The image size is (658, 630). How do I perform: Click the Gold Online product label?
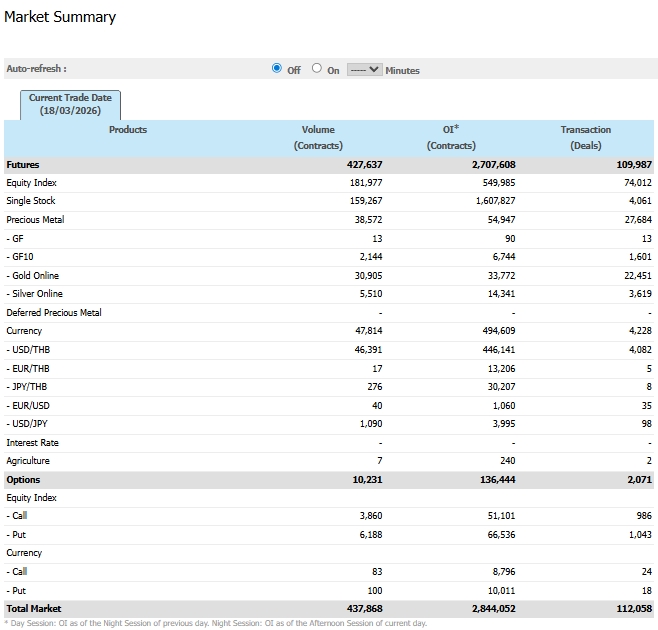tap(35, 276)
